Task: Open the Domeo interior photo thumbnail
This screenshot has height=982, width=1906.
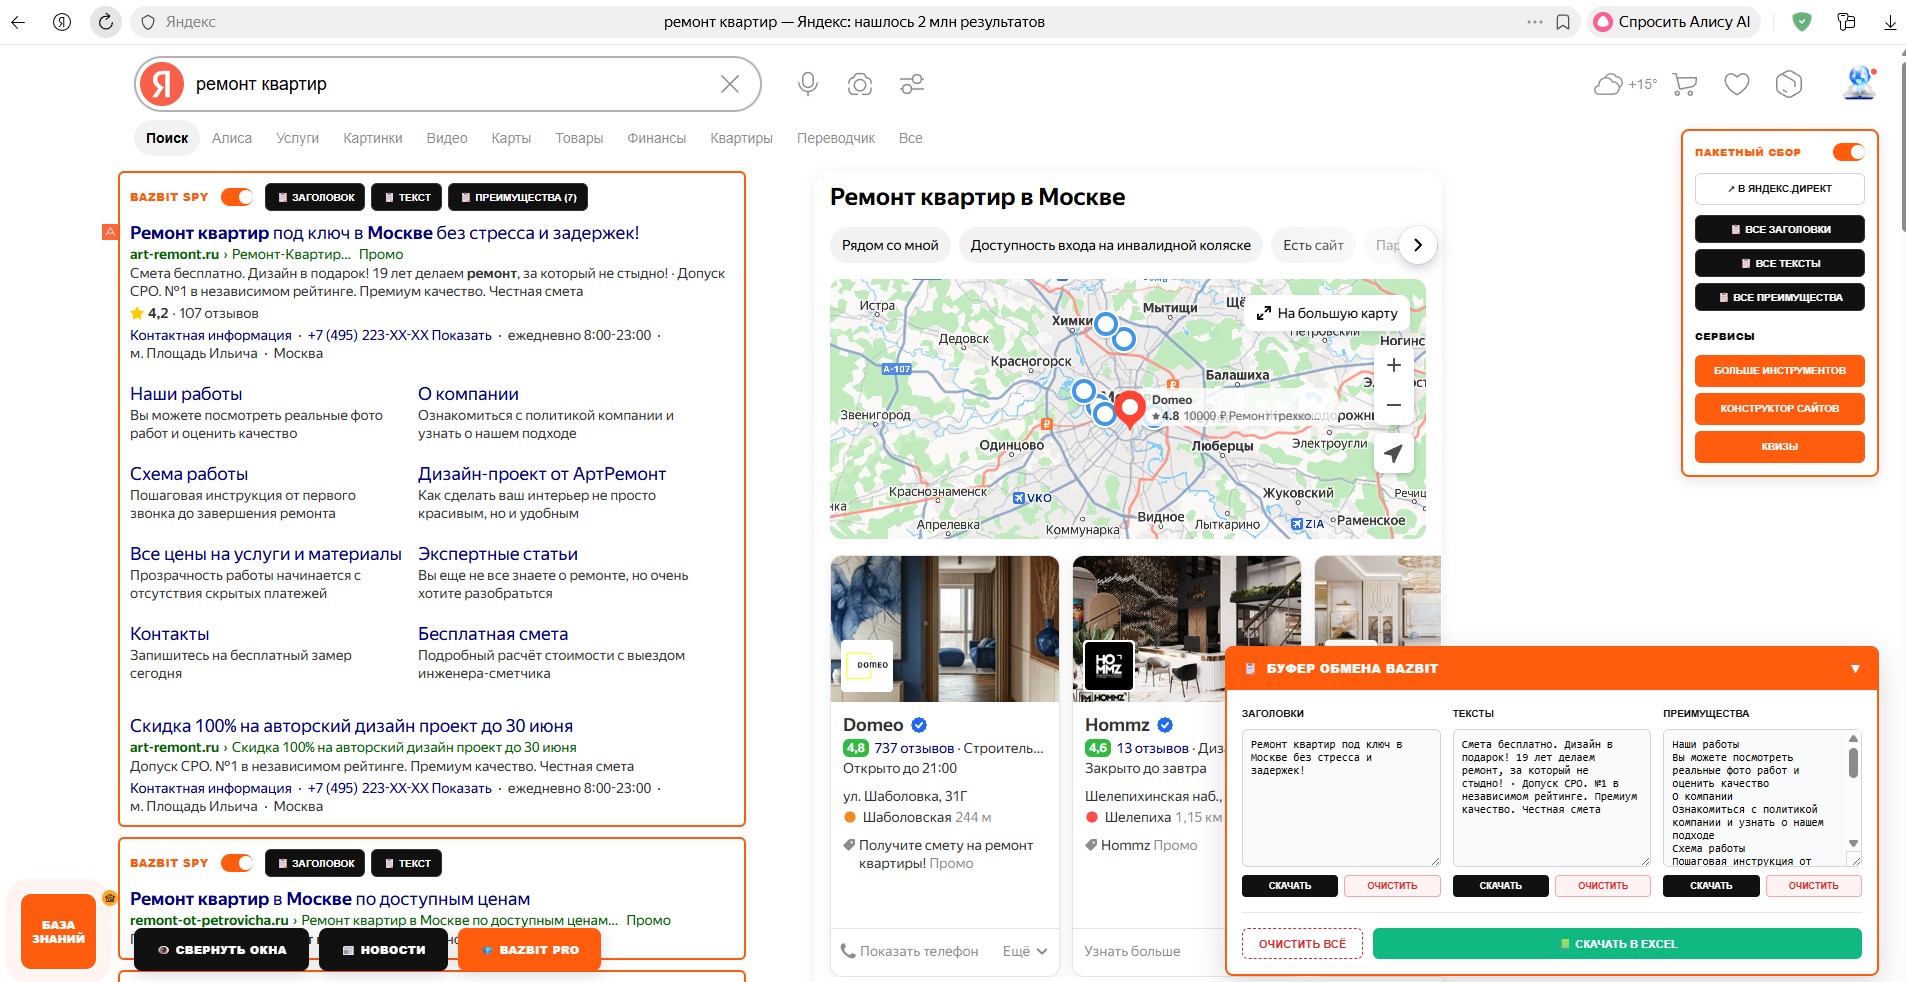Action: [x=945, y=629]
